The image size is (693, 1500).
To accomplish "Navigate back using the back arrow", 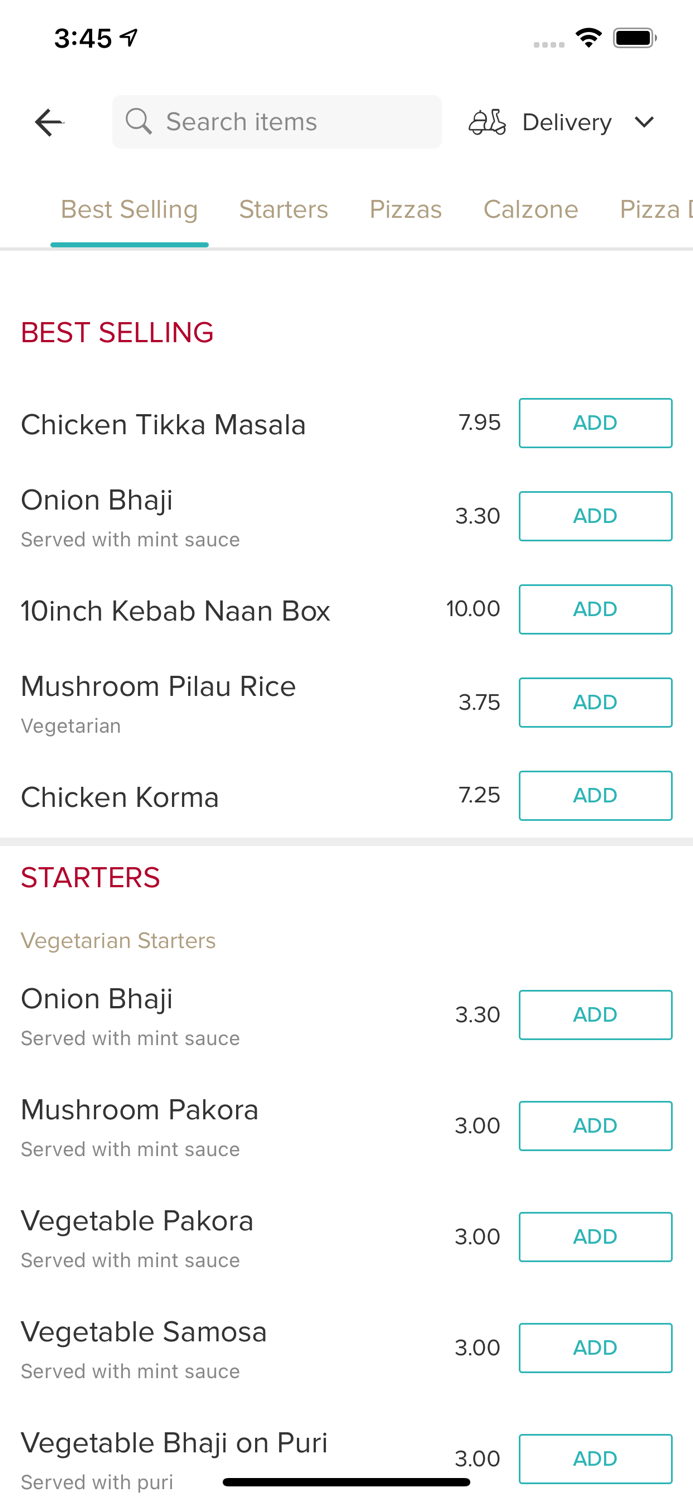I will point(48,122).
